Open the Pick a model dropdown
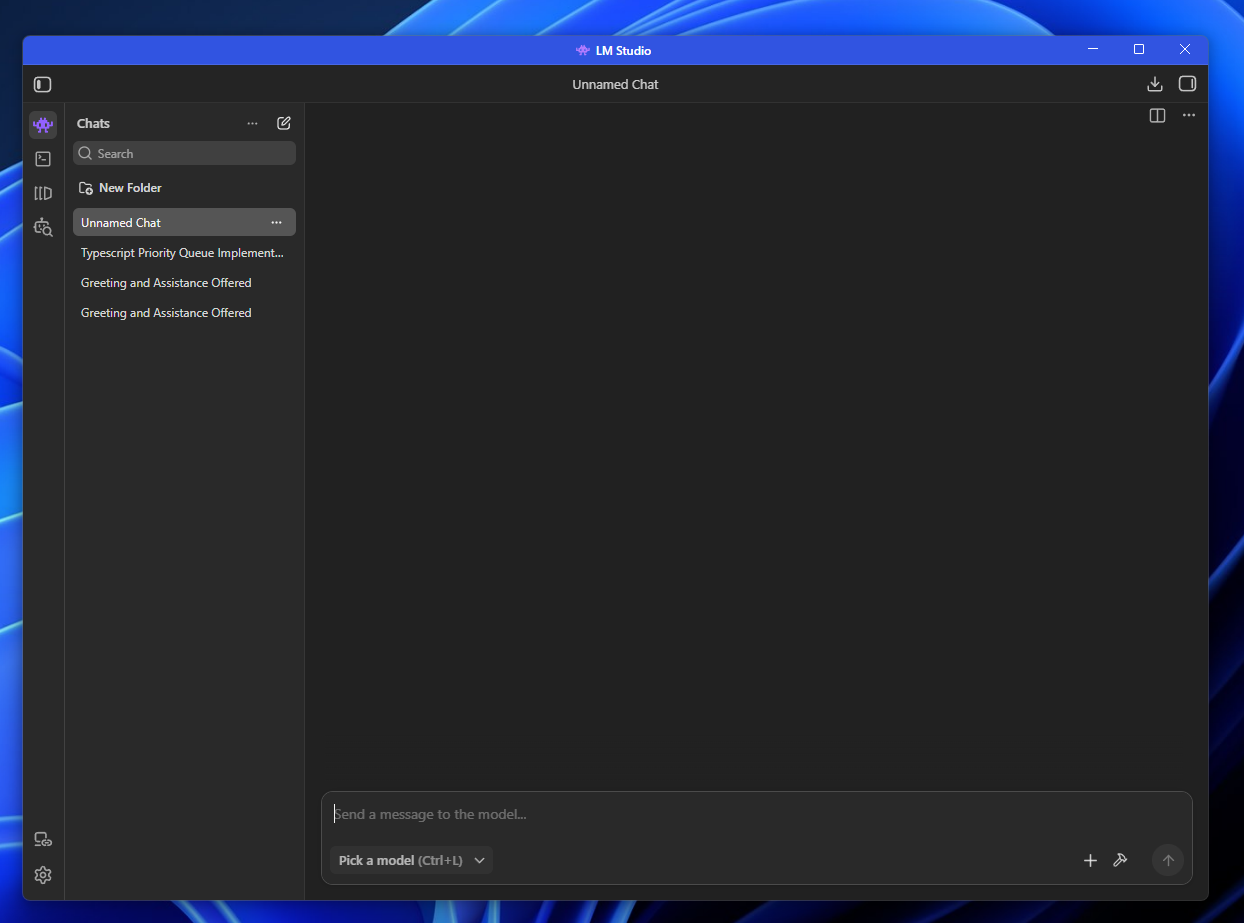Screen dimensions: 1244x923 (411, 861)
